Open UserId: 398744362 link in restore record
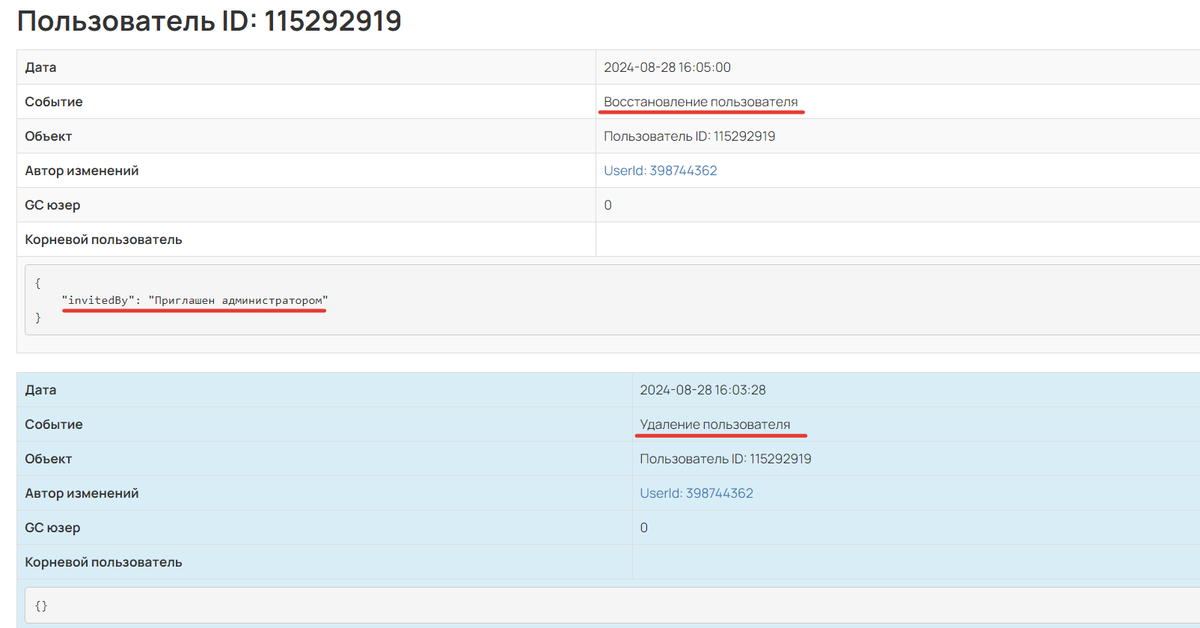This screenshot has height=628, width=1200. (660, 171)
